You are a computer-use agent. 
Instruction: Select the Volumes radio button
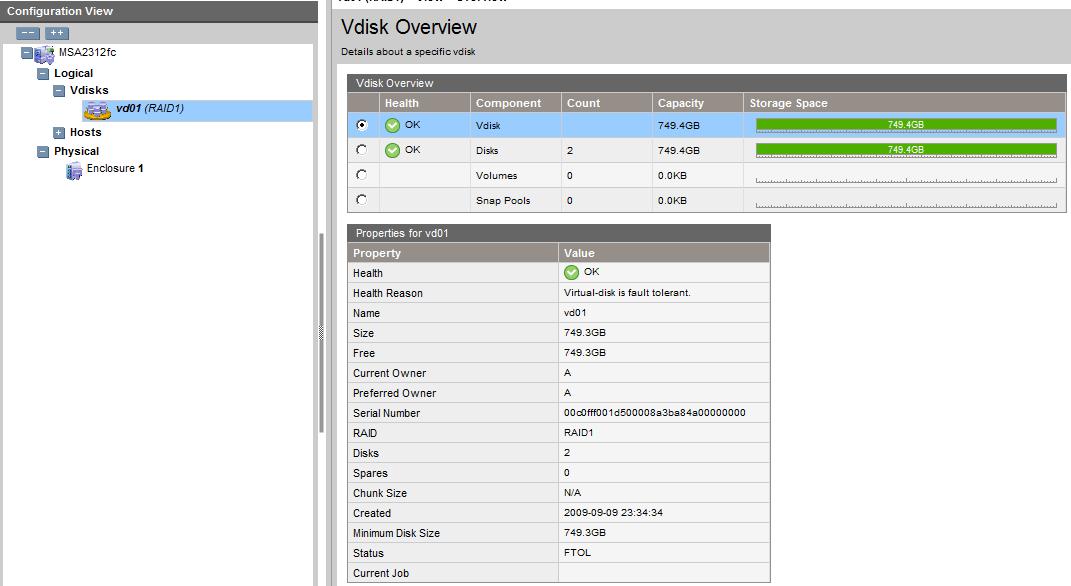tap(361, 174)
